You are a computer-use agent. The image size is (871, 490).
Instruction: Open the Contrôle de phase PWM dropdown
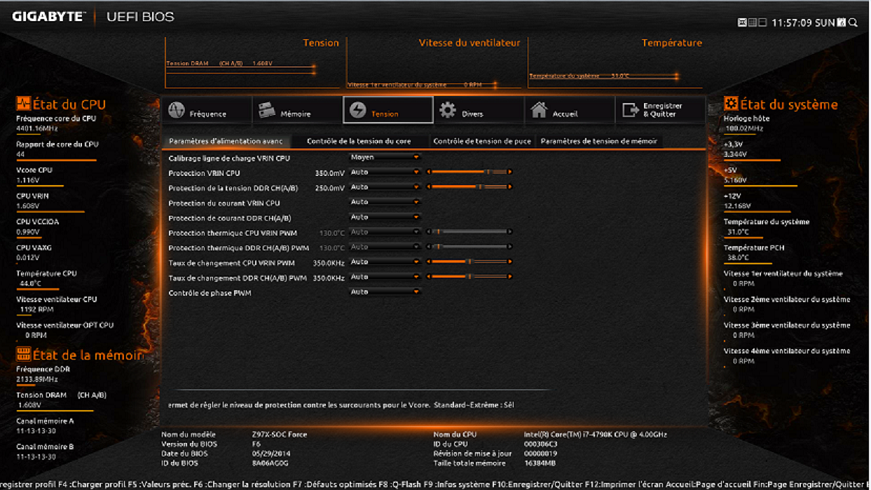tap(384, 292)
